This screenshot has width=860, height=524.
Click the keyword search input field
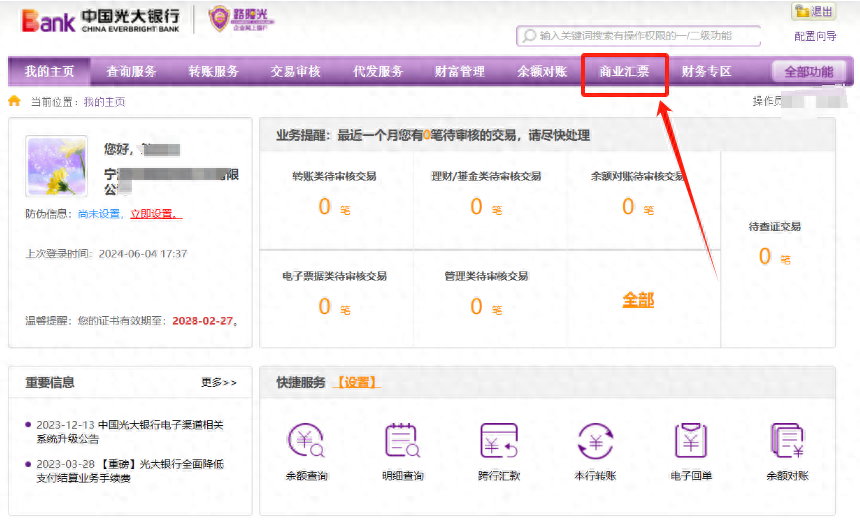(x=645, y=36)
